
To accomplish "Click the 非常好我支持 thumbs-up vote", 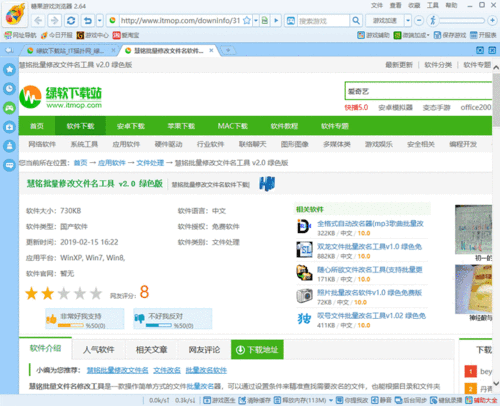I will coord(85,319).
